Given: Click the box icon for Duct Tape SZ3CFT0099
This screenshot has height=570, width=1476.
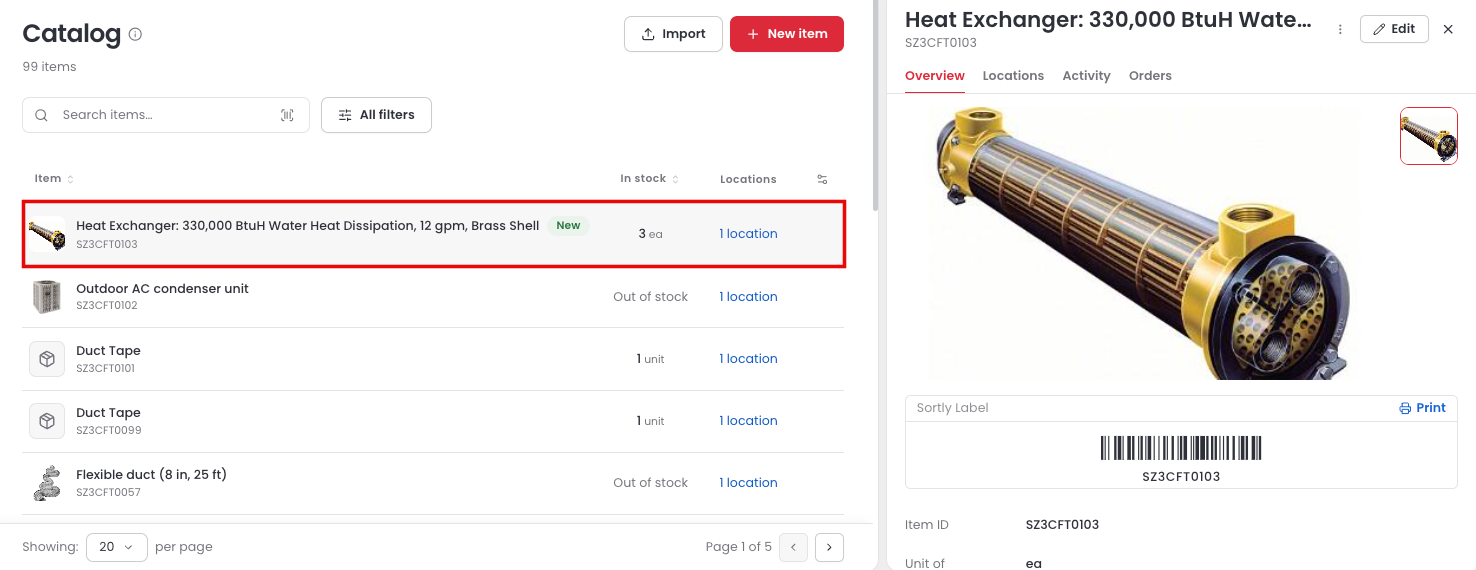Looking at the screenshot, I should tap(47, 421).
